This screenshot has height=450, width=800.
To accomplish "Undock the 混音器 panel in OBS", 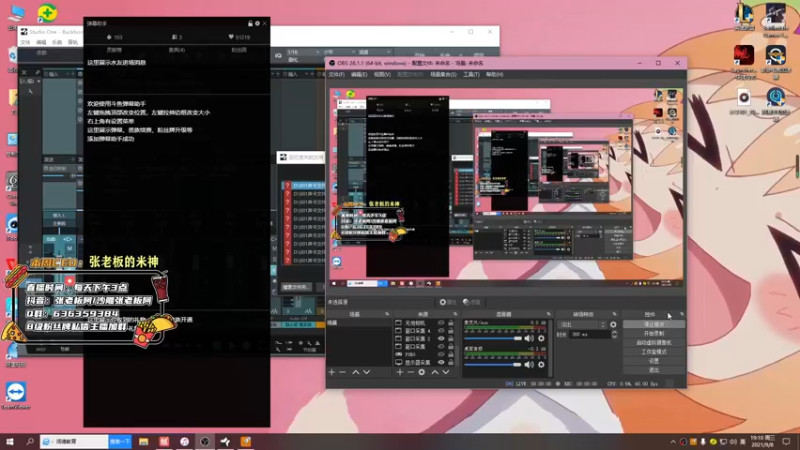I will pos(548,314).
